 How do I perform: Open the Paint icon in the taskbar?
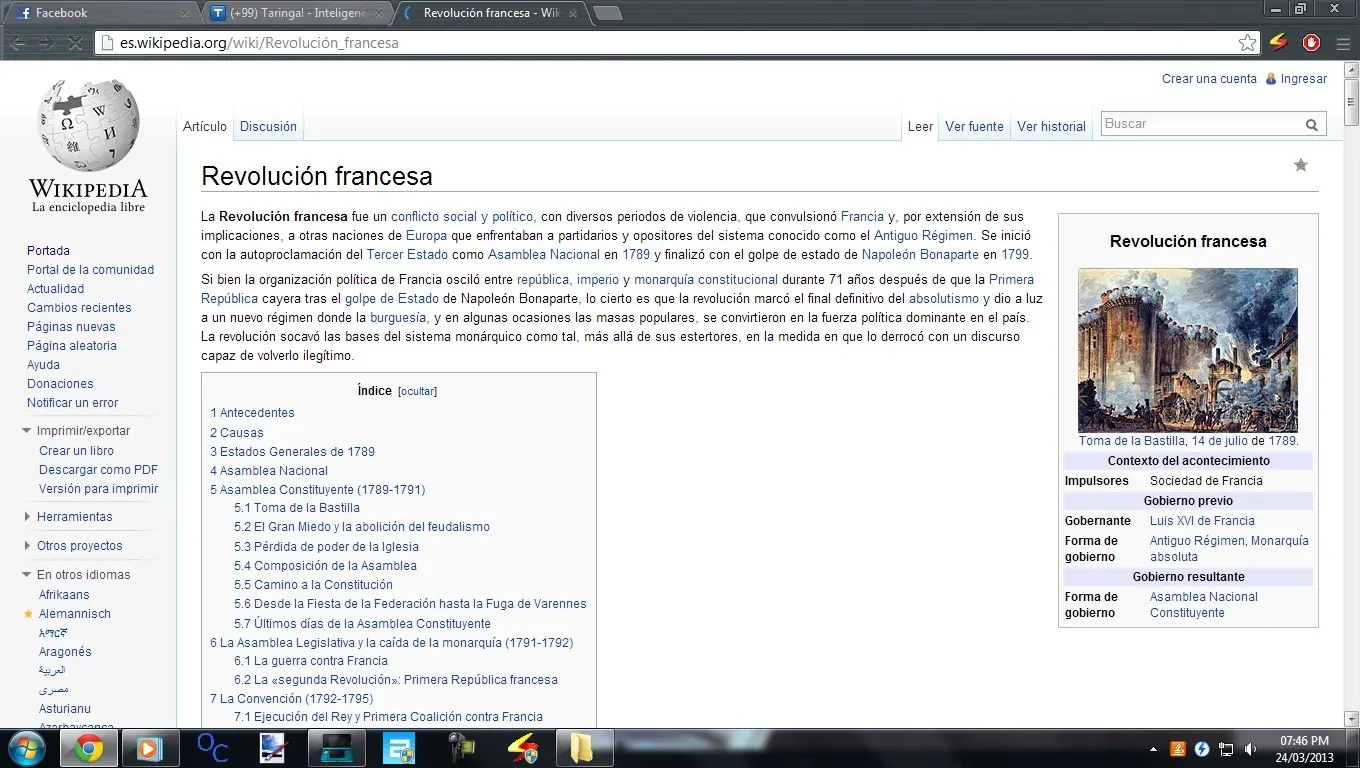[x=273, y=748]
